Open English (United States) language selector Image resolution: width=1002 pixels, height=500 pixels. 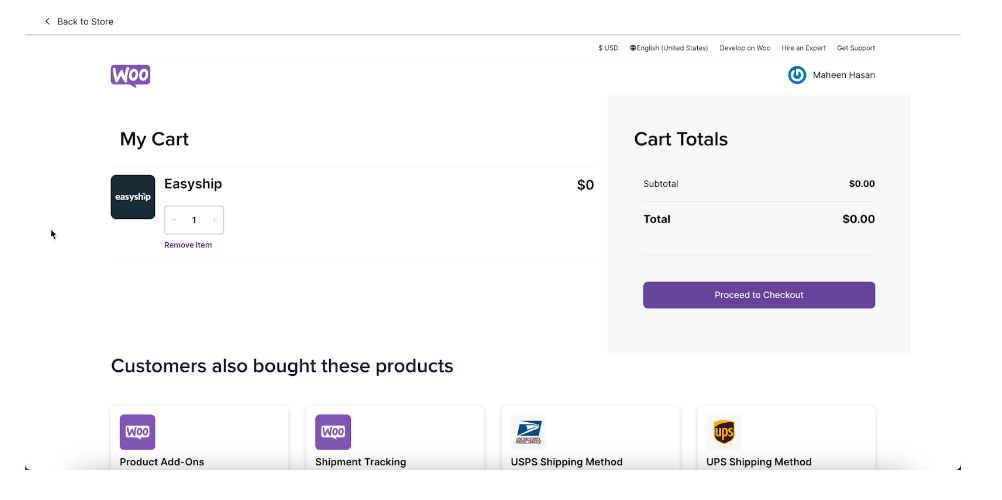point(672,48)
